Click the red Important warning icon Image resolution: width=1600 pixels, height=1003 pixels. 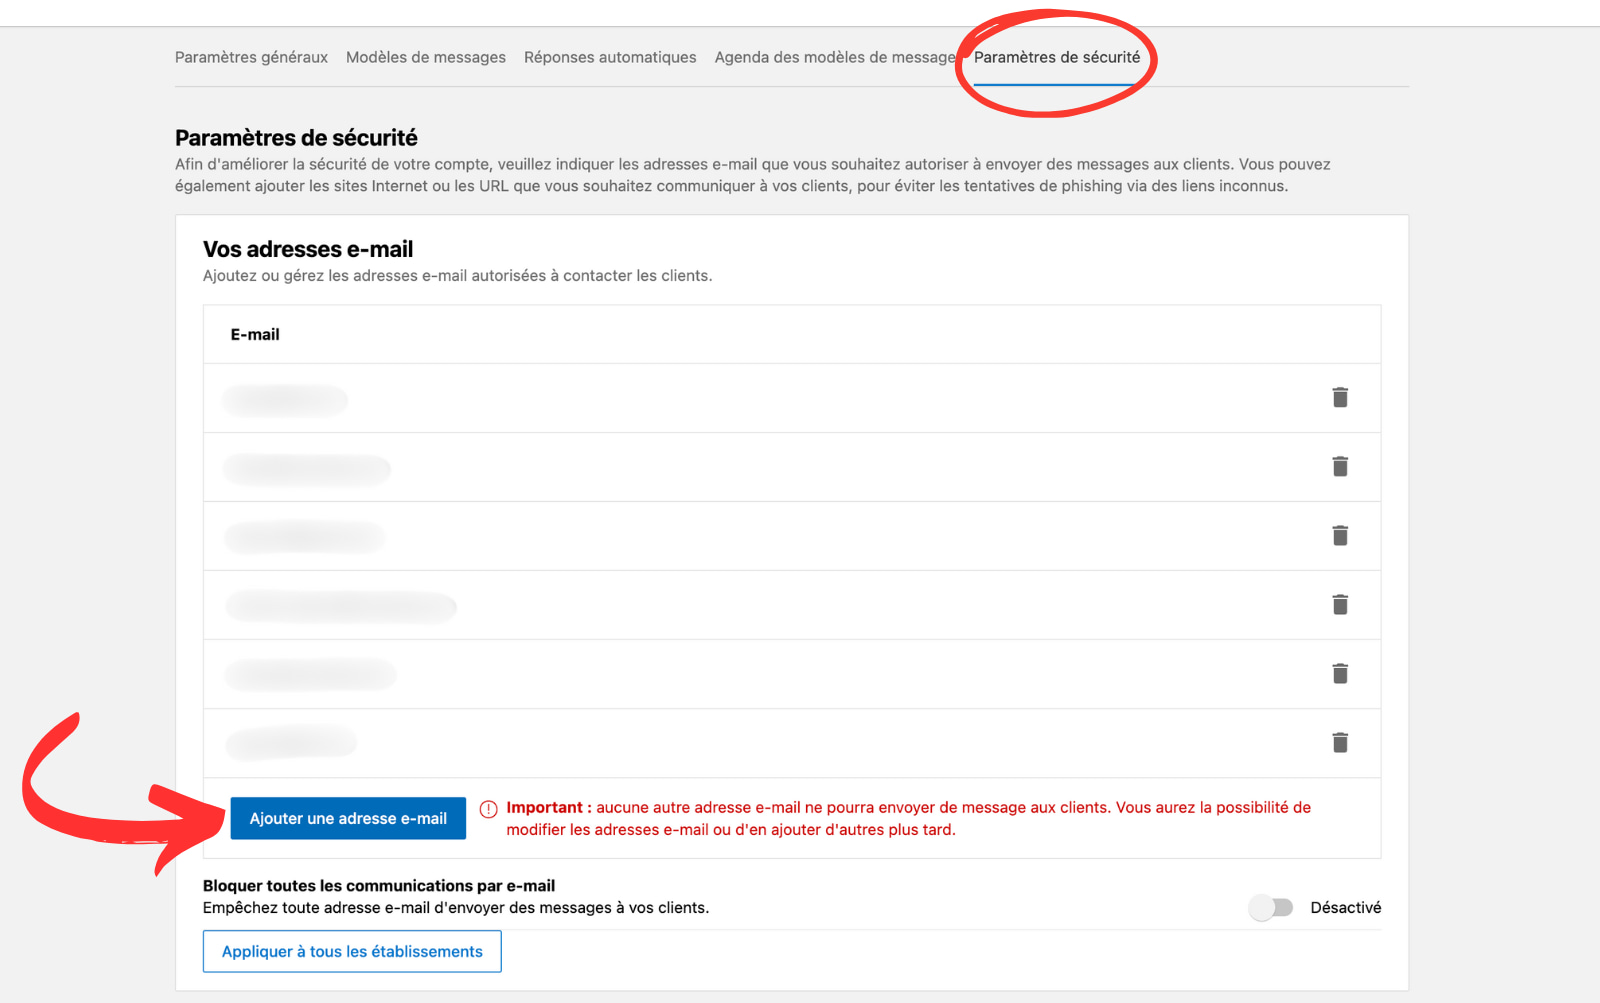click(488, 807)
